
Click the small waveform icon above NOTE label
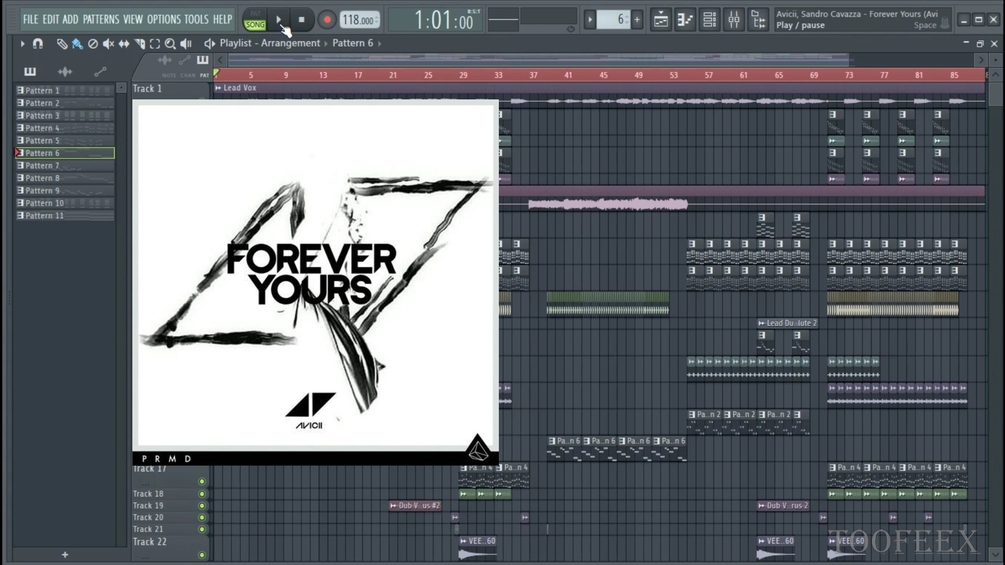[165, 60]
